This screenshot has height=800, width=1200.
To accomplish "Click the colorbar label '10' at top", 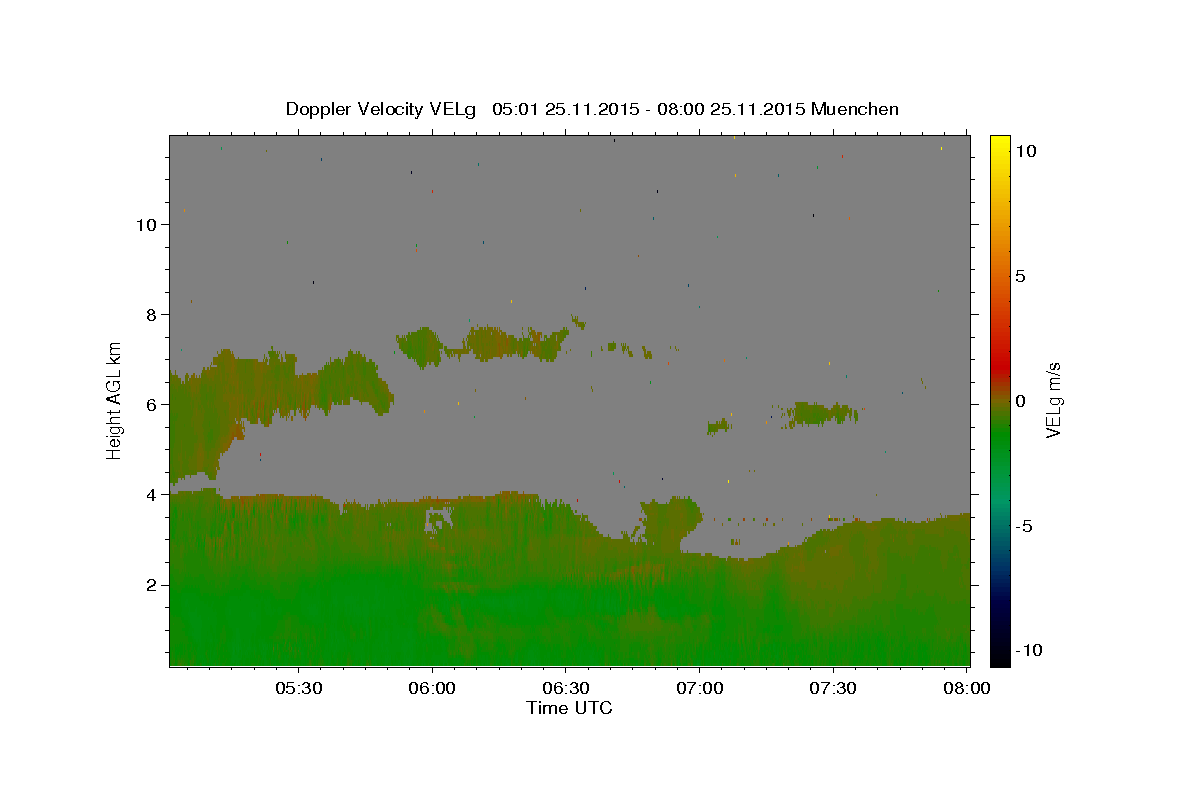I will click(x=1025, y=150).
